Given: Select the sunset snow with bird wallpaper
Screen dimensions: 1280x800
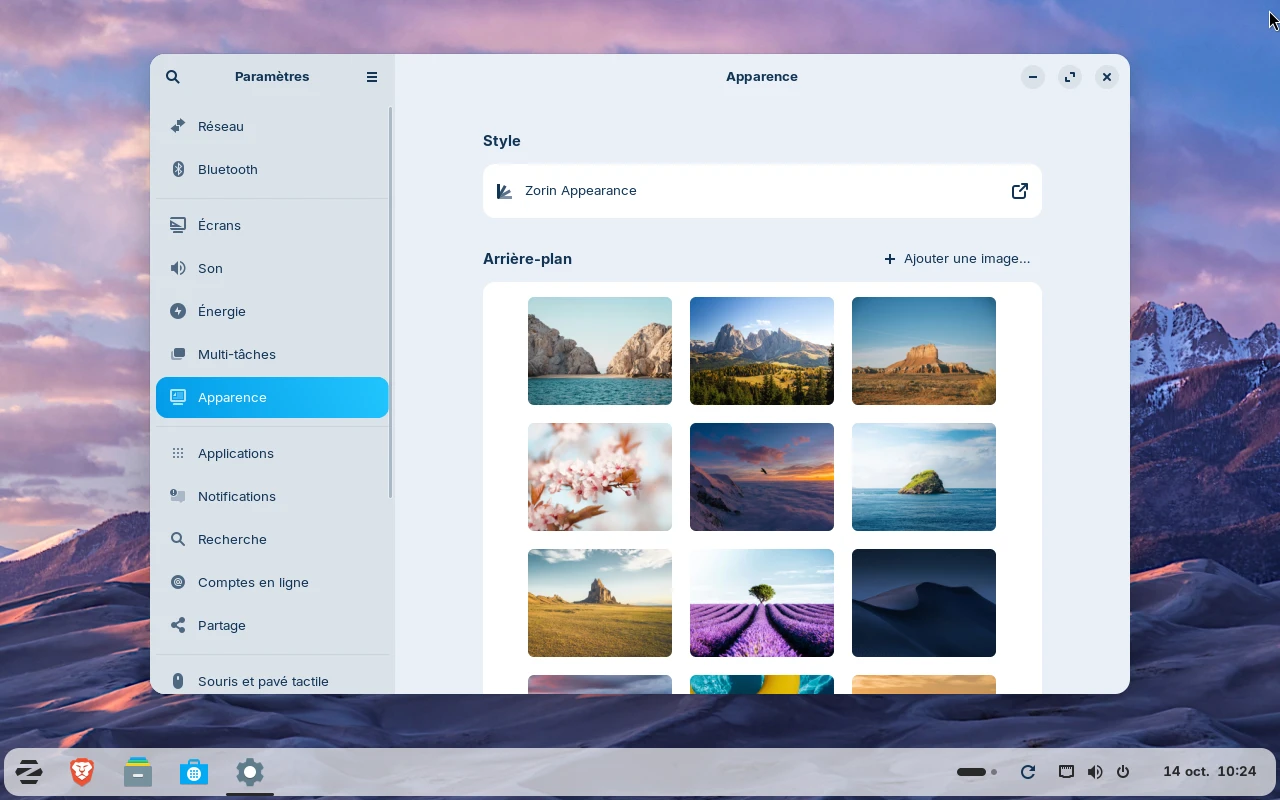Looking at the screenshot, I should click(x=762, y=477).
